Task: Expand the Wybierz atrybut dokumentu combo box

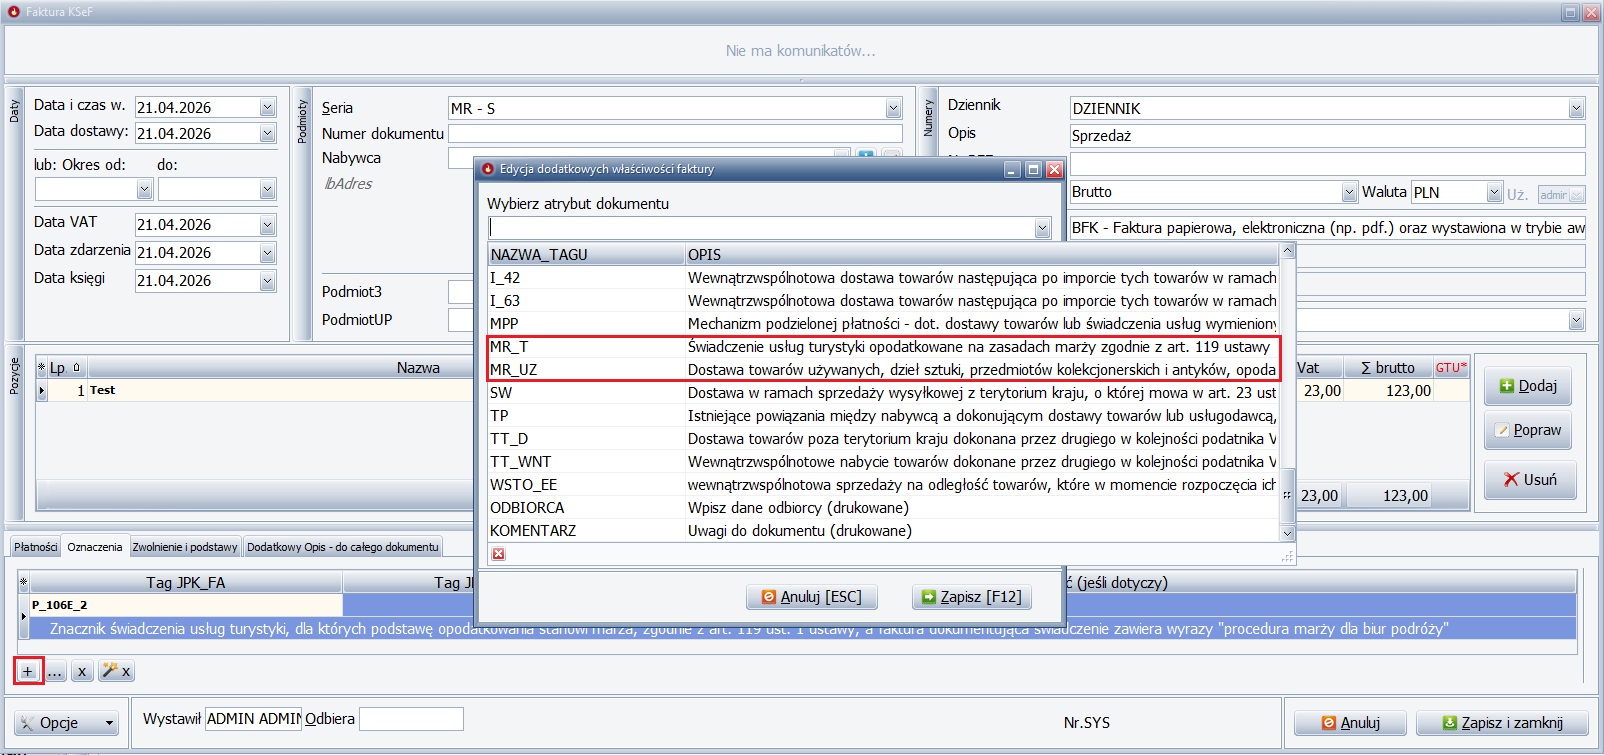Action: coord(1042,229)
